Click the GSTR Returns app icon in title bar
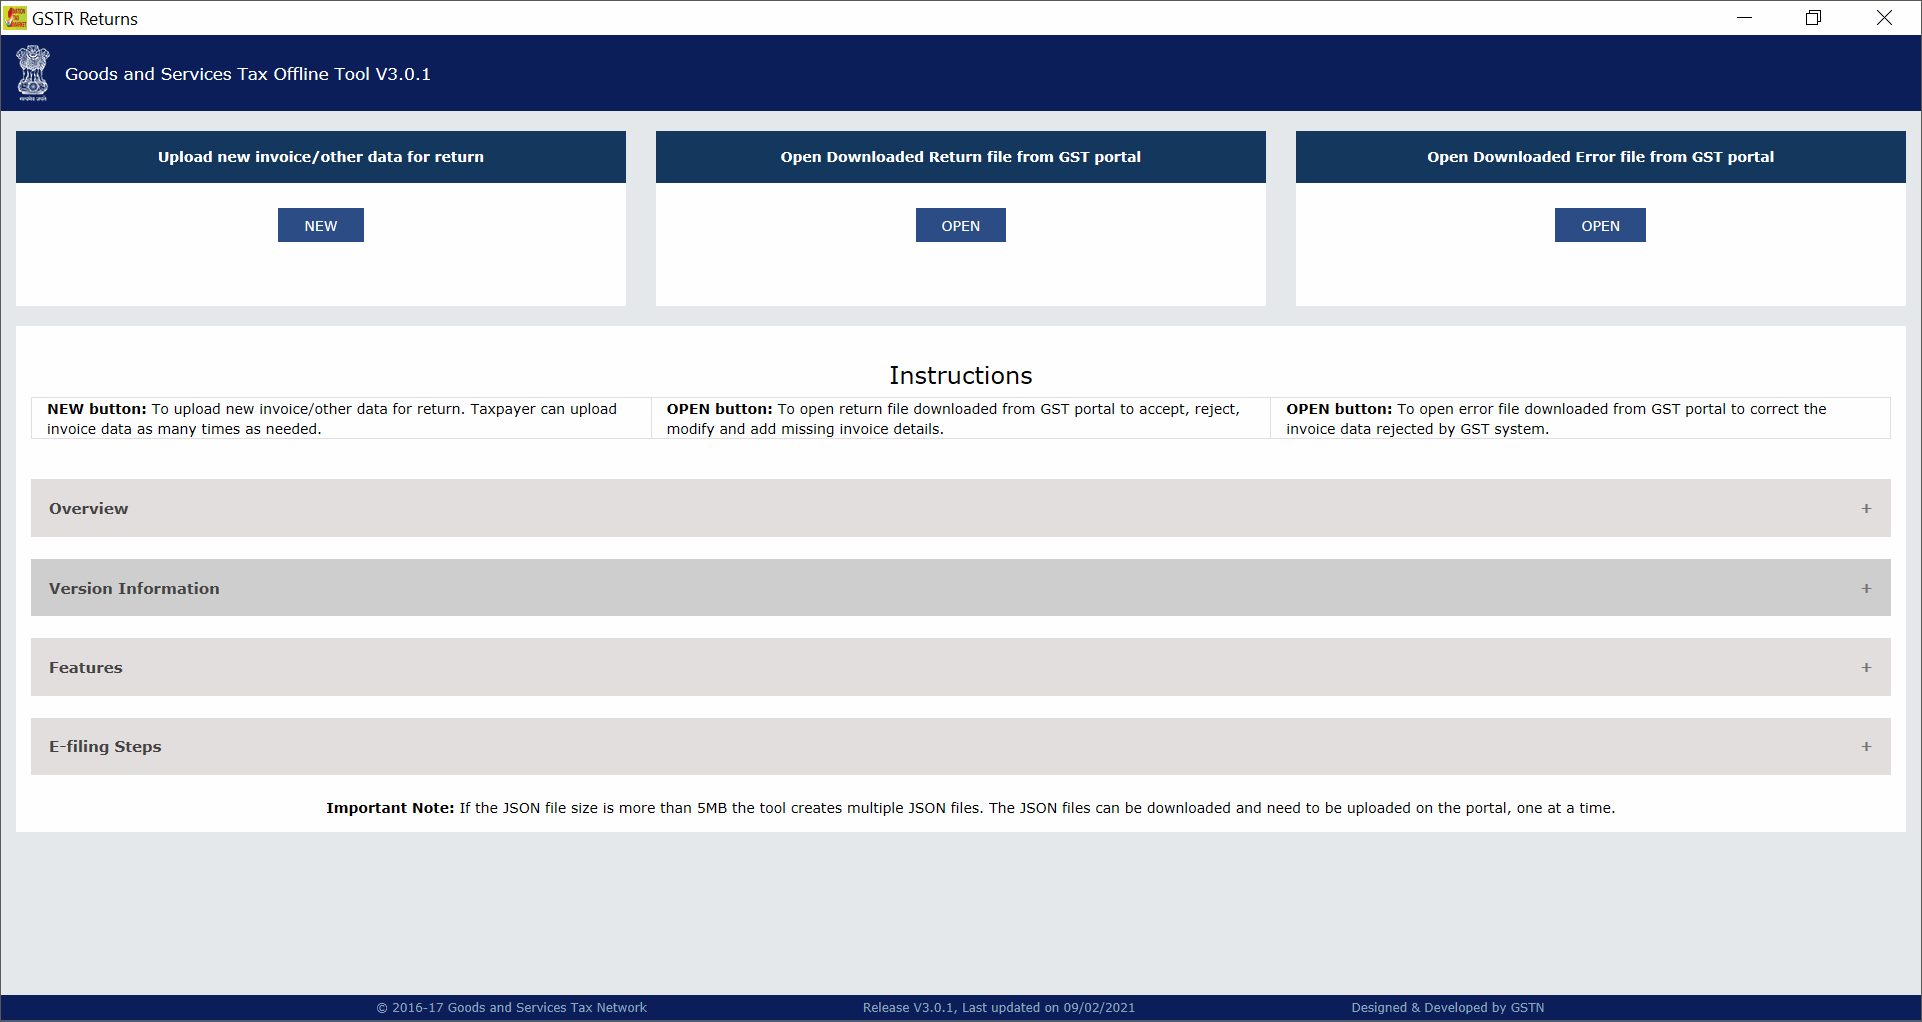This screenshot has width=1922, height=1022. 16,18
